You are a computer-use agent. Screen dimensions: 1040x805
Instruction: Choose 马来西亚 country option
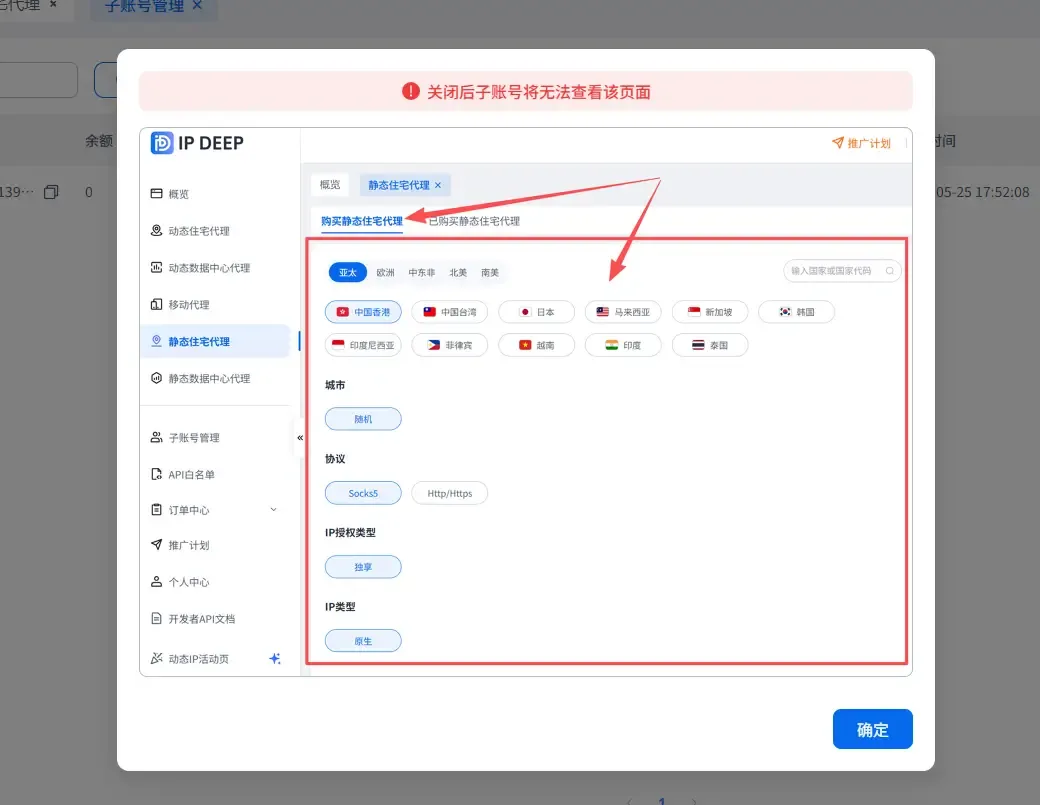tap(623, 312)
